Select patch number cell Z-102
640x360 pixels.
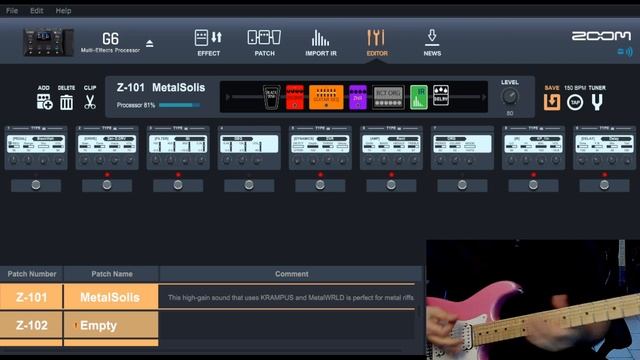click(x=31, y=325)
